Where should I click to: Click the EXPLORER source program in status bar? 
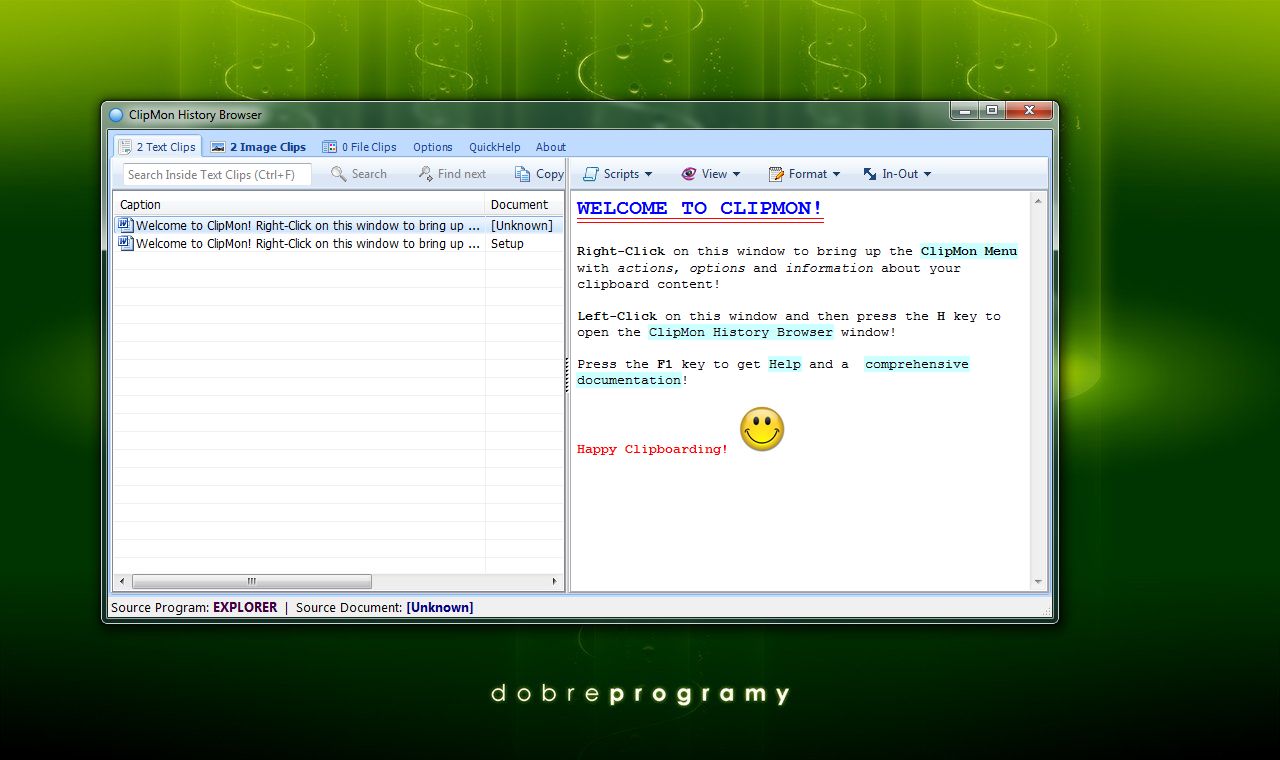(245, 607)
